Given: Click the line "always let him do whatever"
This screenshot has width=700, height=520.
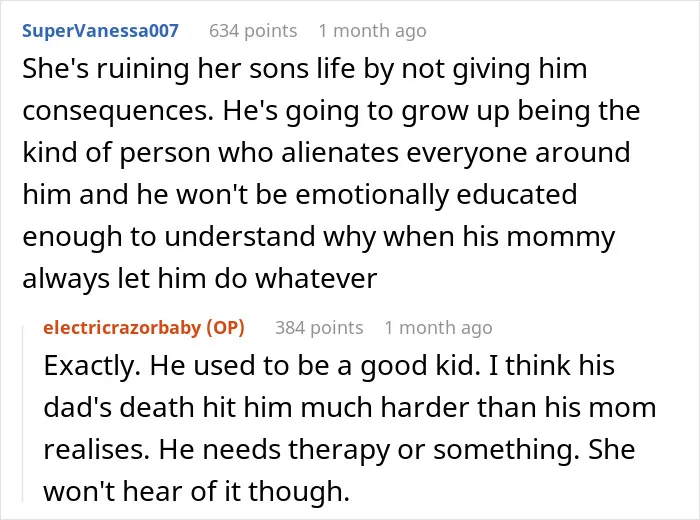Looking at the screenshot, I should pos(200,279).
